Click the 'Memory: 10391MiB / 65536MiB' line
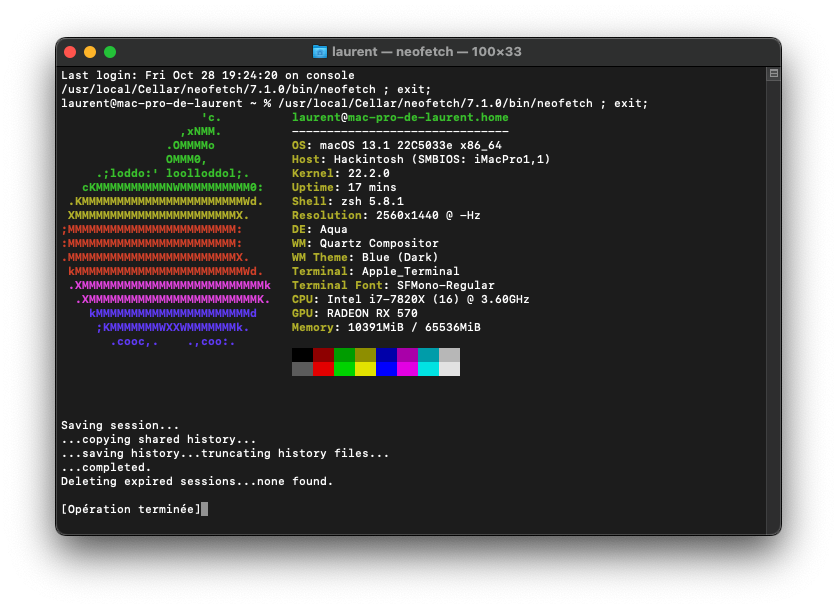The width and height of the screenshot is (837, 609). (x=386, y=327)
